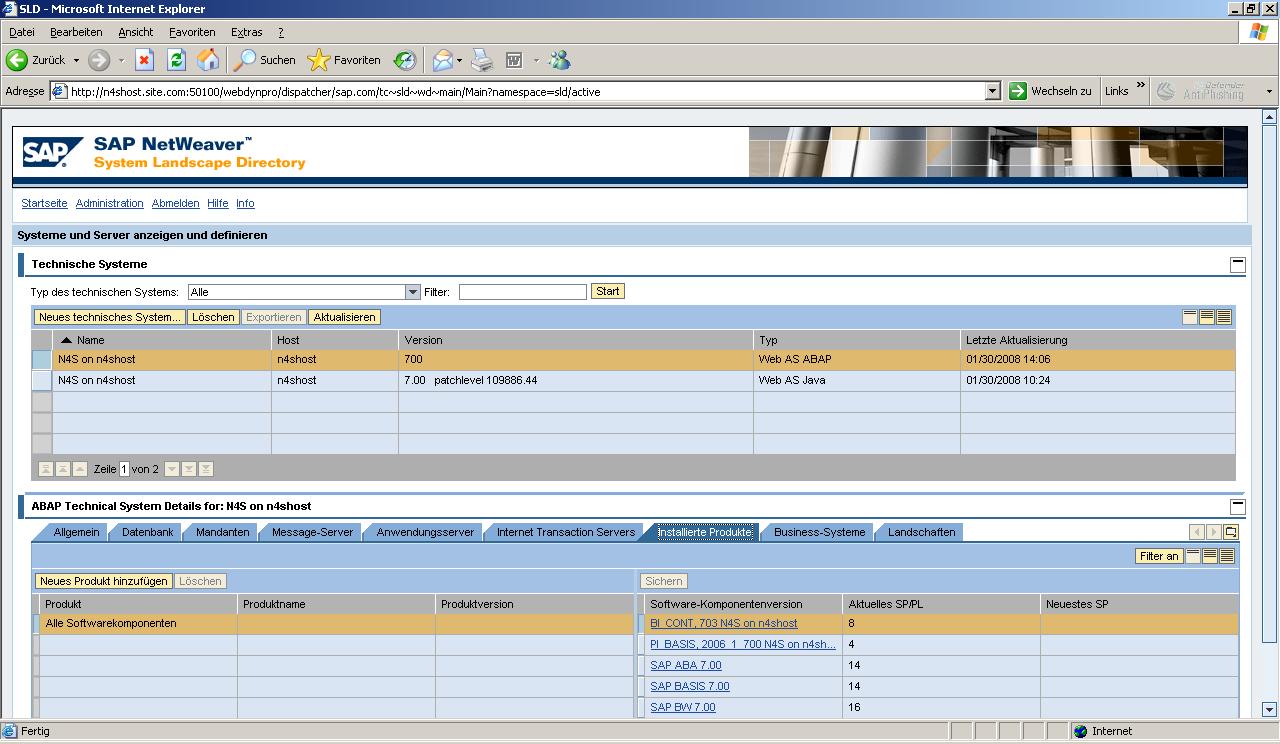The image size is (1280, 744).
Task: Open the Extras menu
Action: (246, 32)
